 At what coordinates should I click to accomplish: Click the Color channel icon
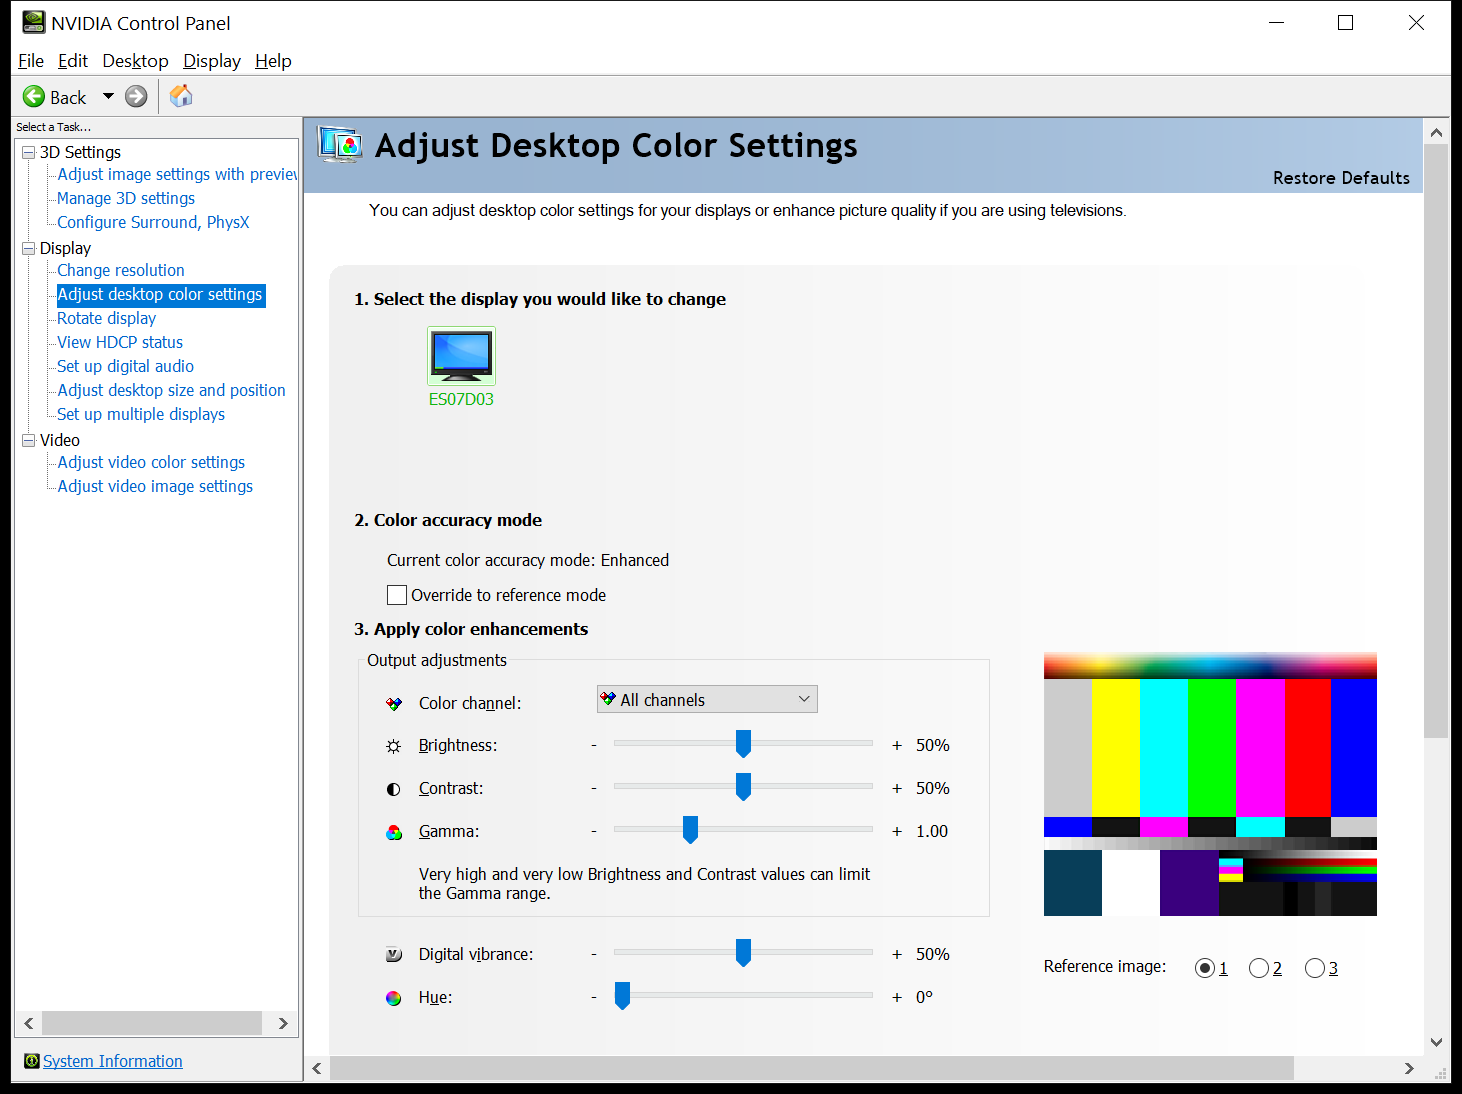pyautogui.click(x=394, y=704)
